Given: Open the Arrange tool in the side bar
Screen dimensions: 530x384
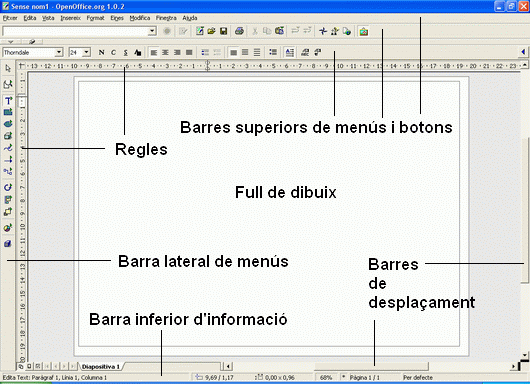Looking at the screenshot, I should coord(8,212).
